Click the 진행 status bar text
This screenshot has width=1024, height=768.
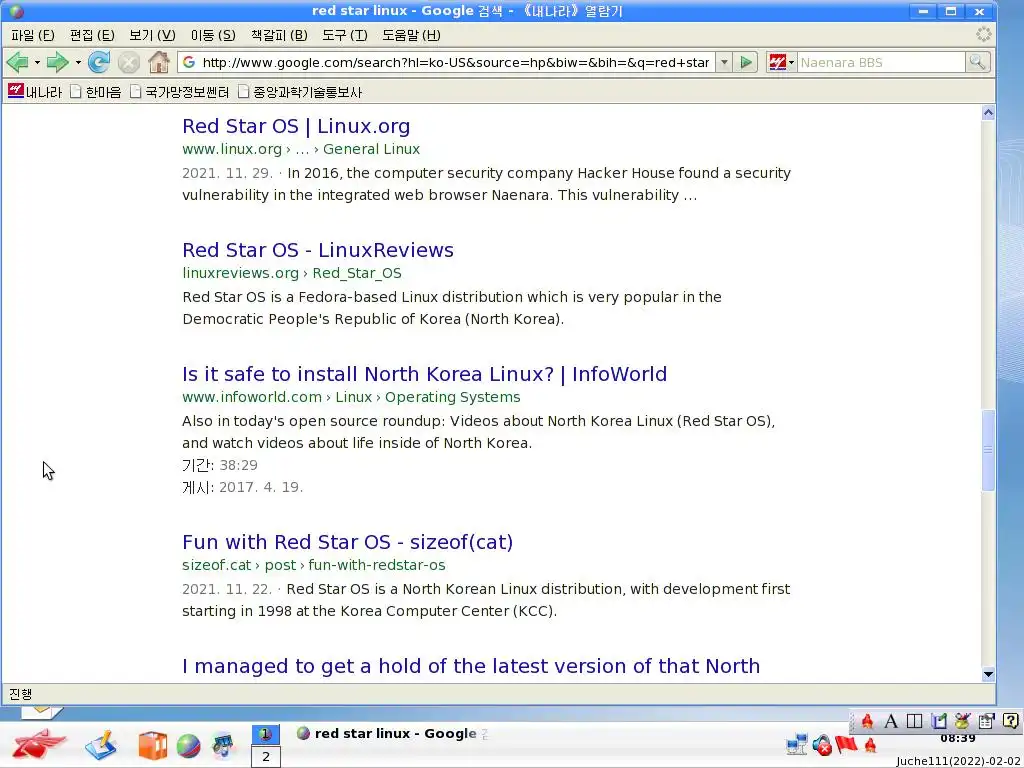click(x=20, y=694)
